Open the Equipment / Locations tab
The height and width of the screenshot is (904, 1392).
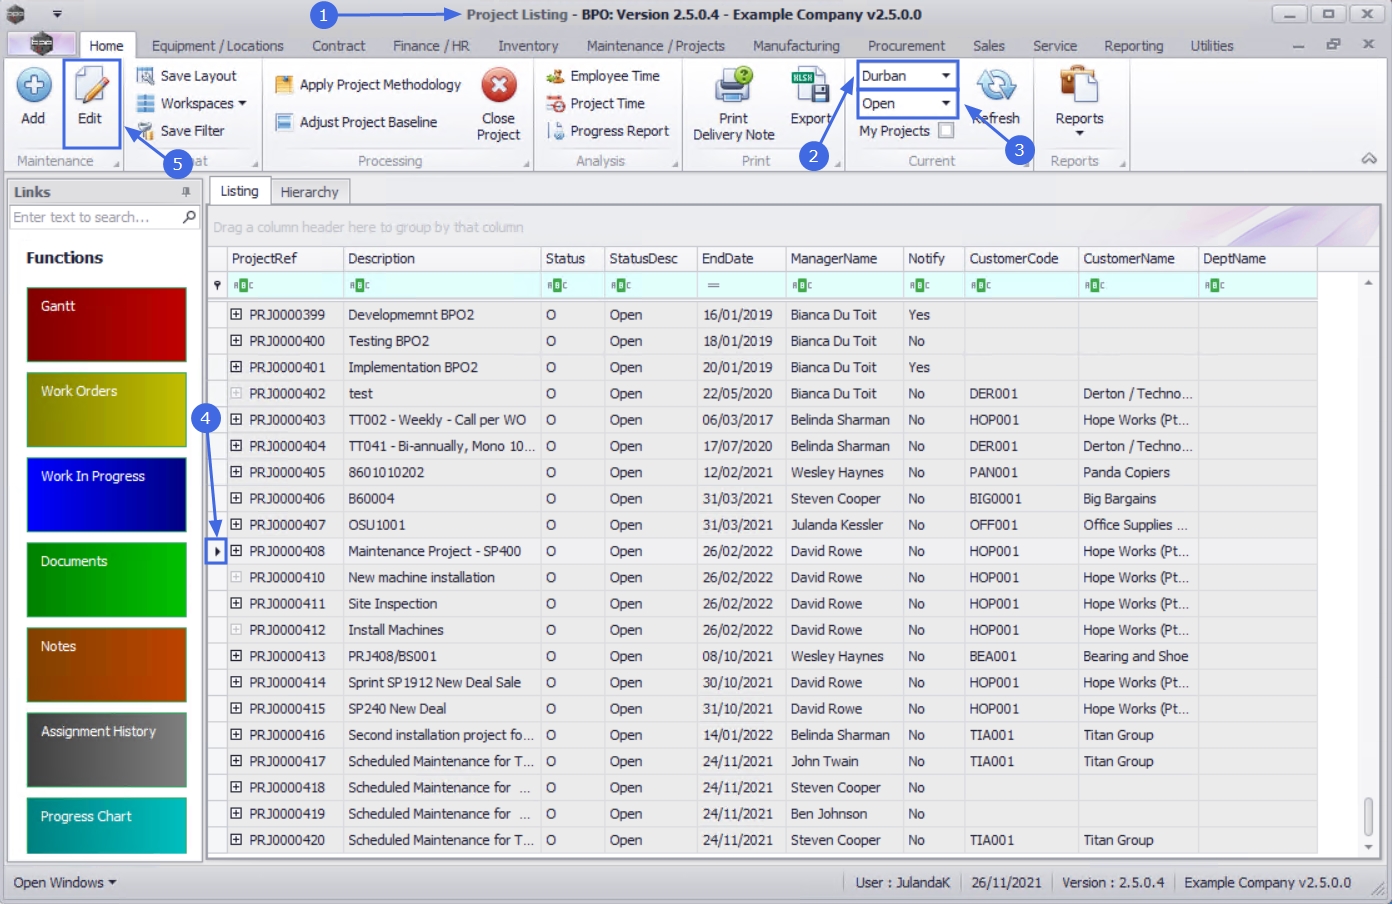pyautogui.click(x=218, y=46)
